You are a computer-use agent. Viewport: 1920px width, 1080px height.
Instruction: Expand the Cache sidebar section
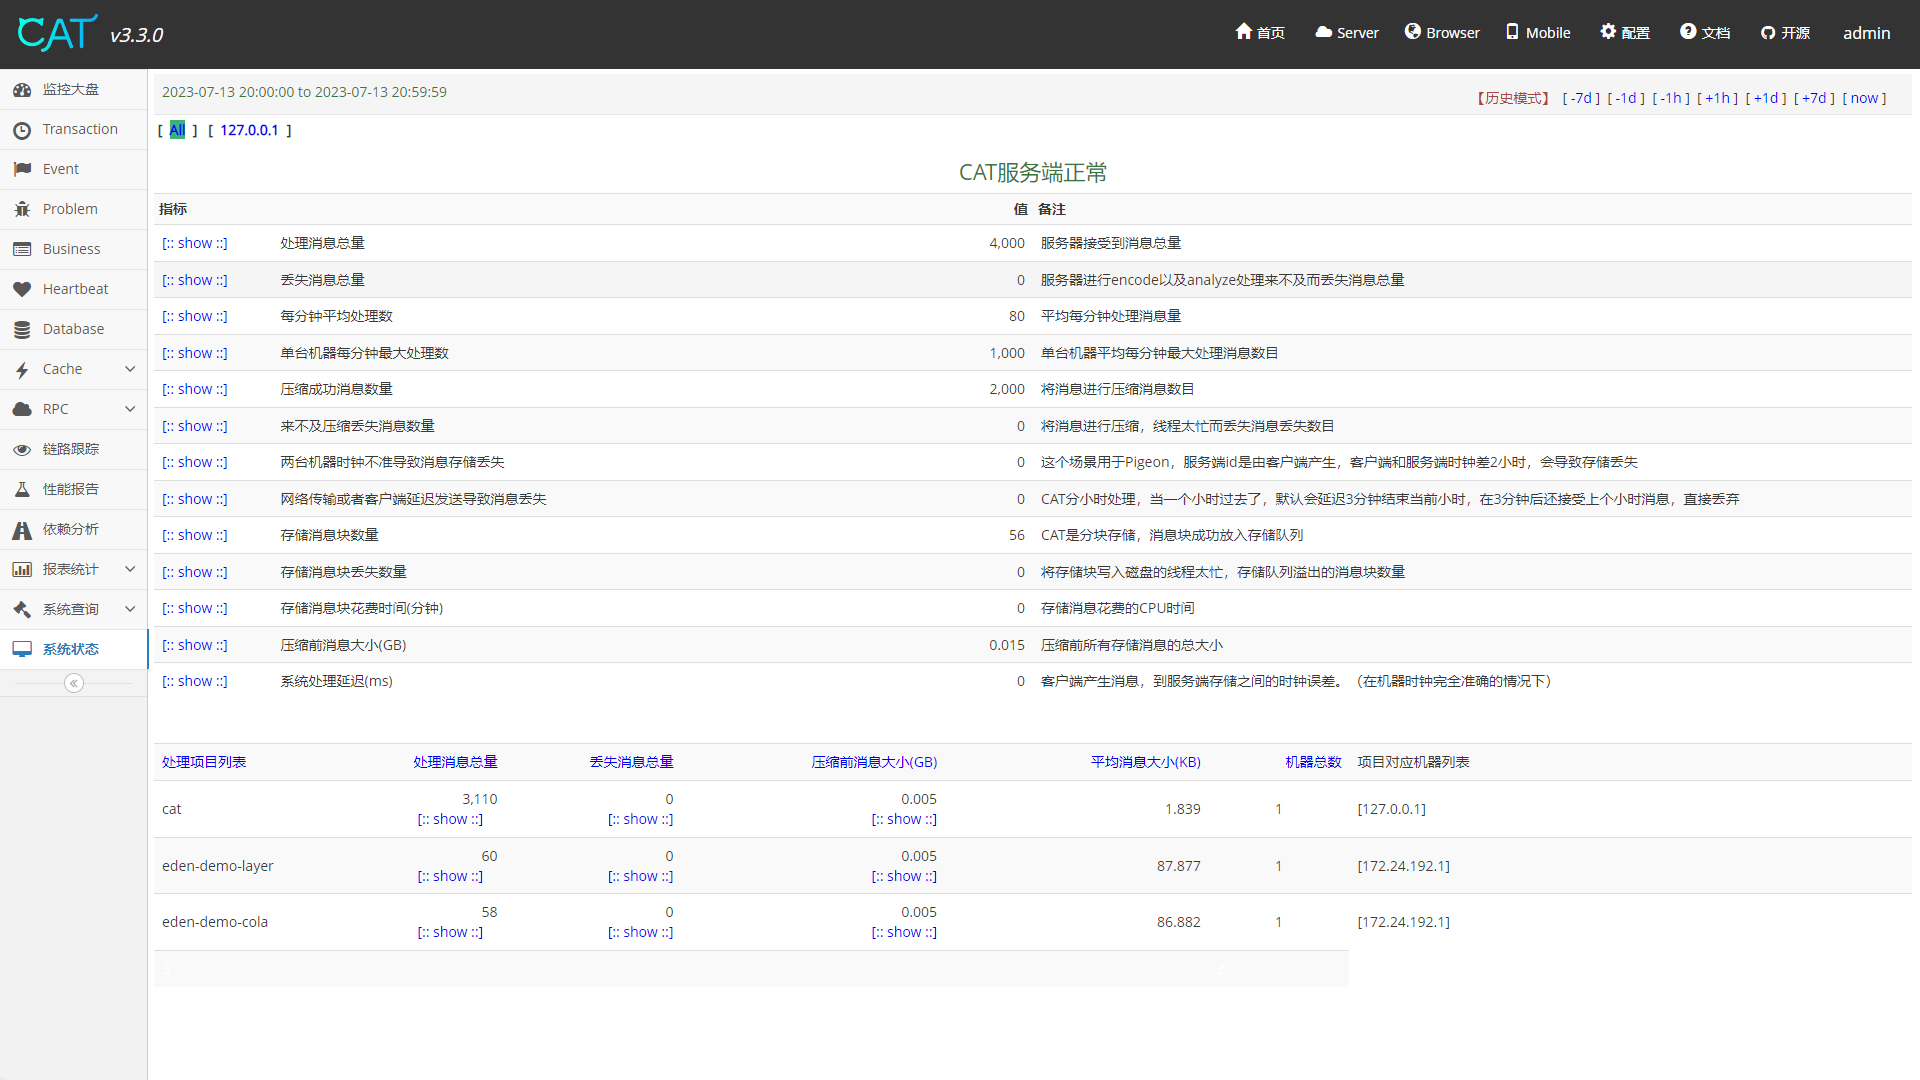pyautogui.click(x=130, y=369)
